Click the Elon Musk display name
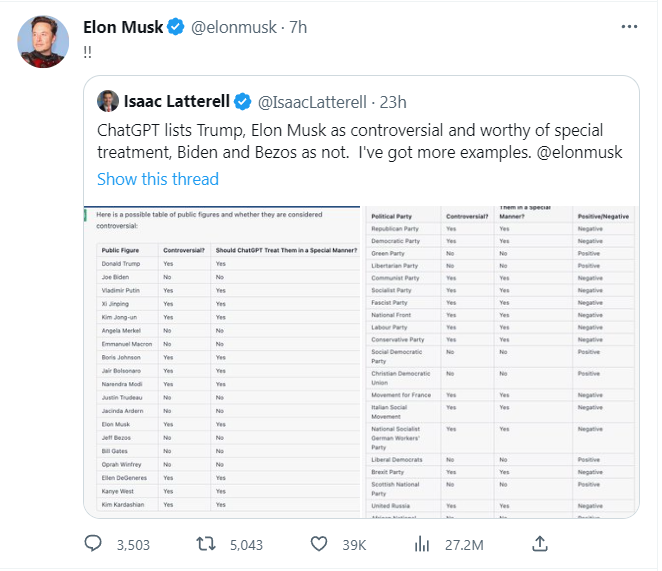Image resolution: width=662 pixels, height=571 pixels. (x=123, y=27)
